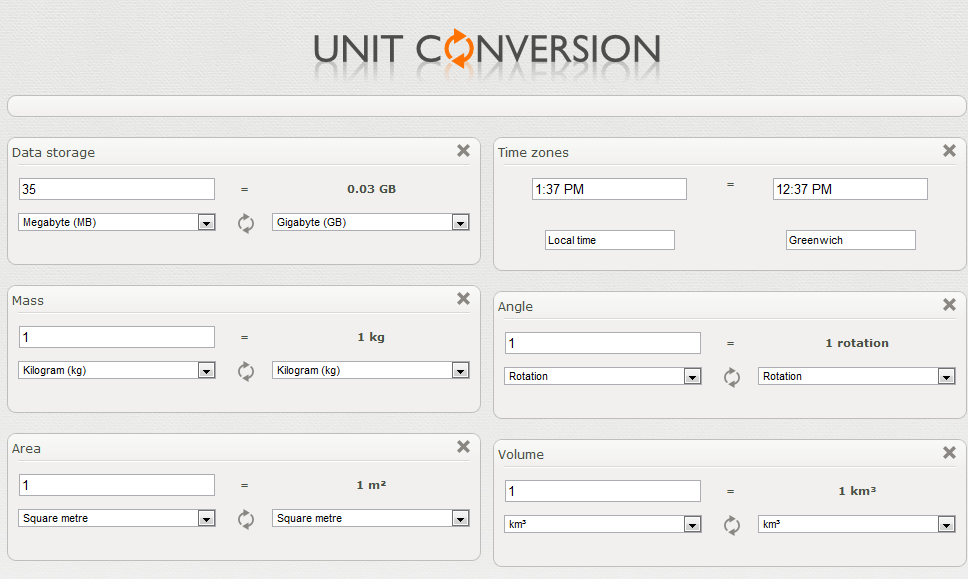Click the 1 km³ result text
968x579 pixels.
(x=857, y=491)
